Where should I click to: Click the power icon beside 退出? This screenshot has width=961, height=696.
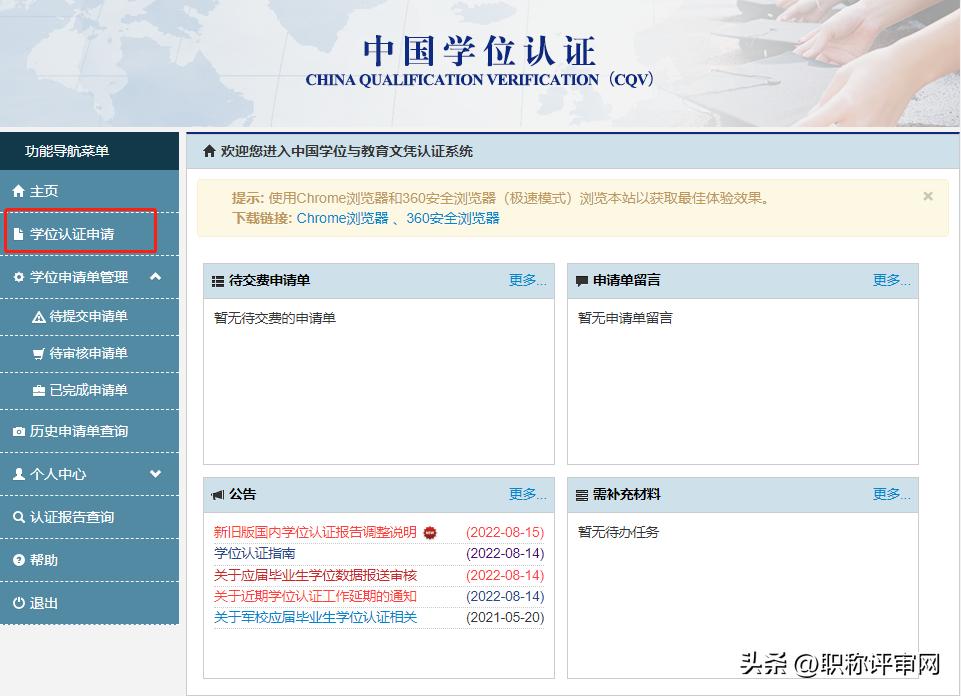[x=18, y=602]
